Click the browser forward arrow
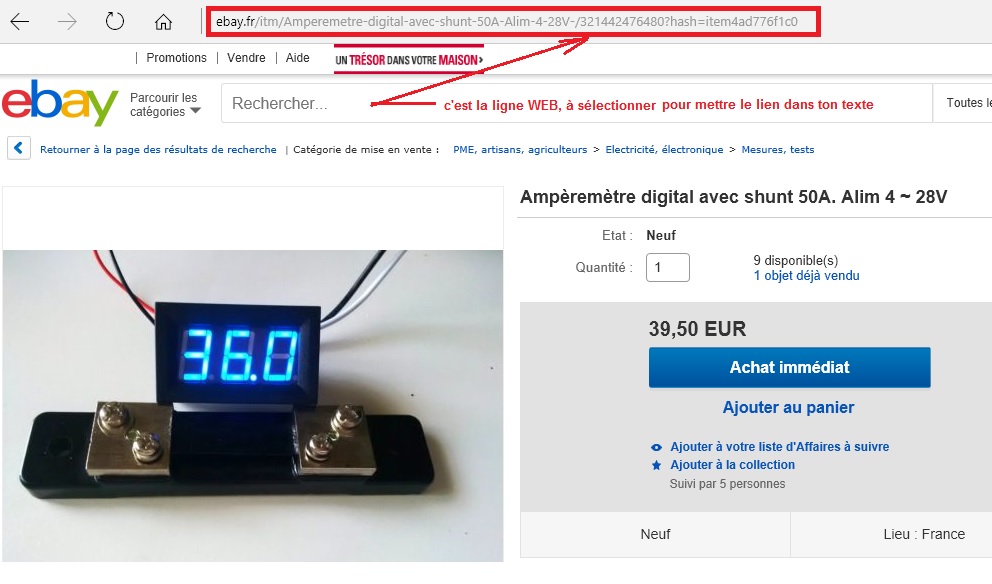 67,22
